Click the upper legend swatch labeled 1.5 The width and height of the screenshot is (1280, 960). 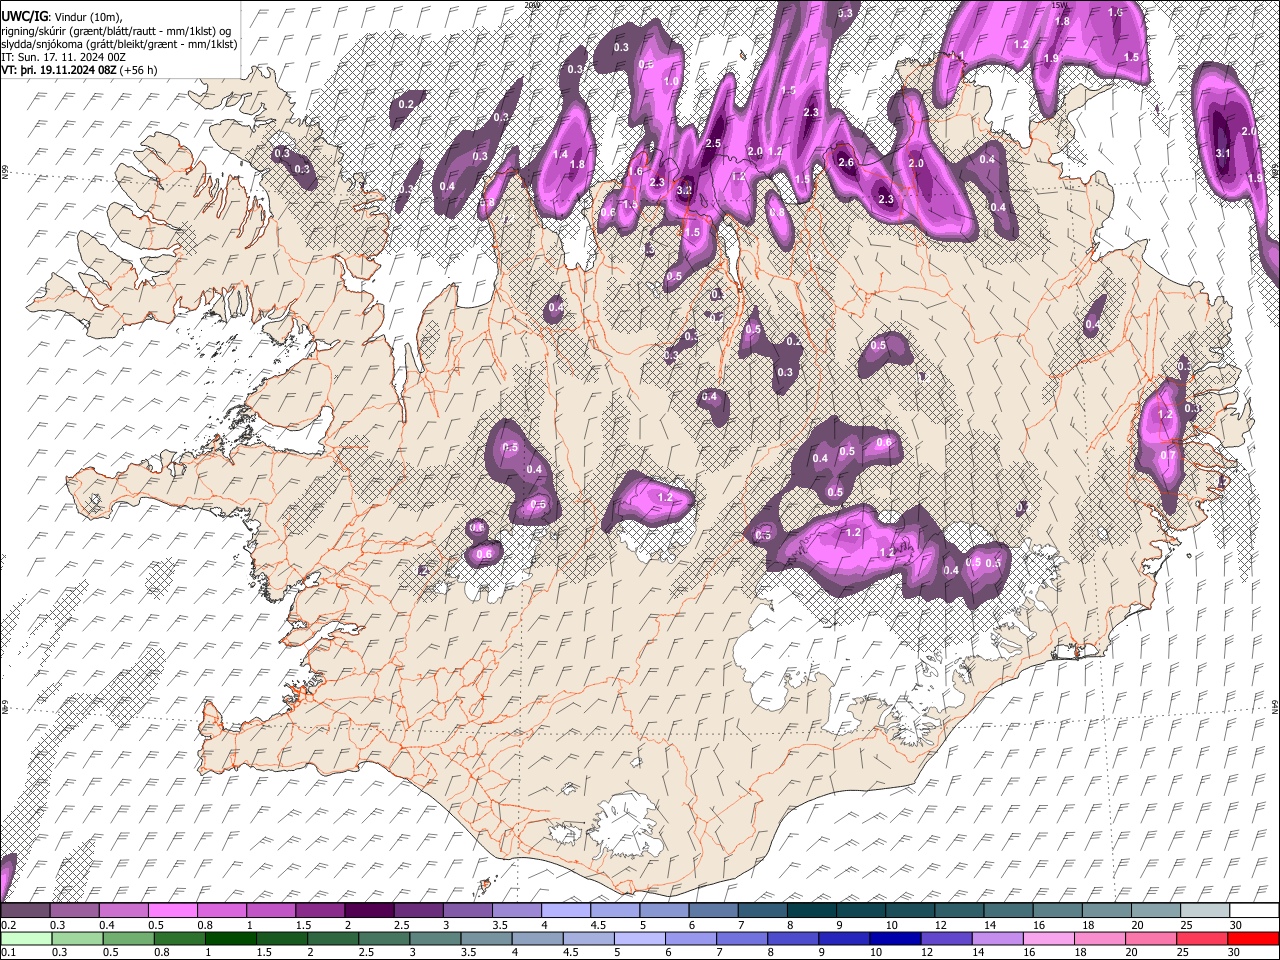pyautogui.click(x=319, y=911)
